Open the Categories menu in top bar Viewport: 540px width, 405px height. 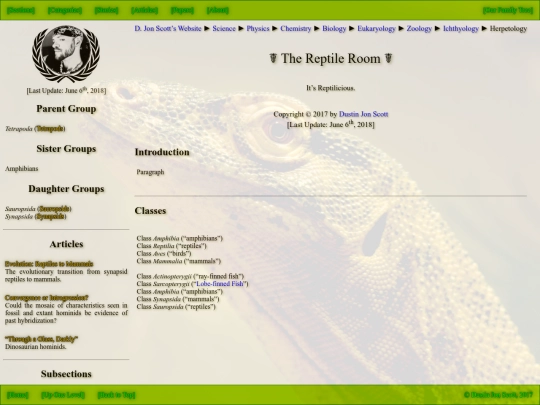tap(65, 10)
